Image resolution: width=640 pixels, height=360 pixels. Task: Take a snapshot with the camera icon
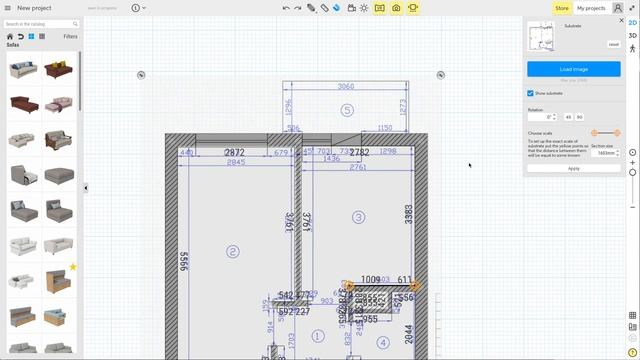pyautogui.click(x=396, y=8)
